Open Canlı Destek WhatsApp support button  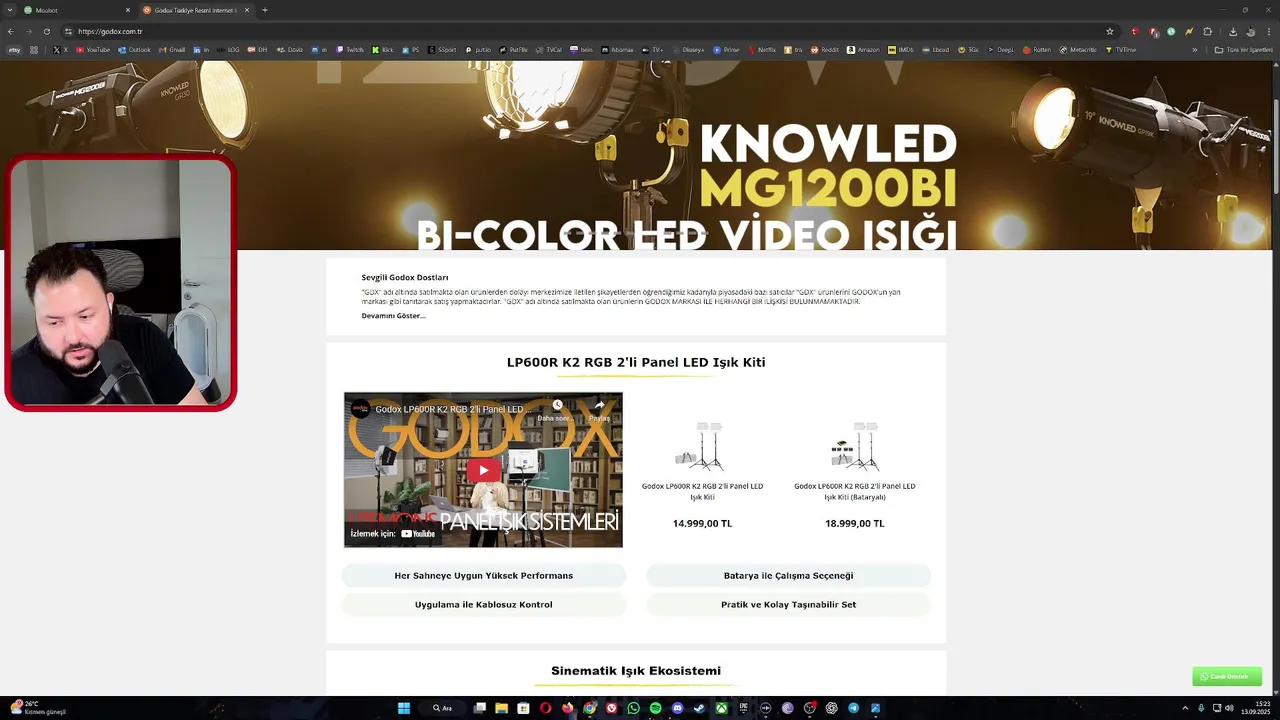pyautogui.click(x=1227, y=677)
